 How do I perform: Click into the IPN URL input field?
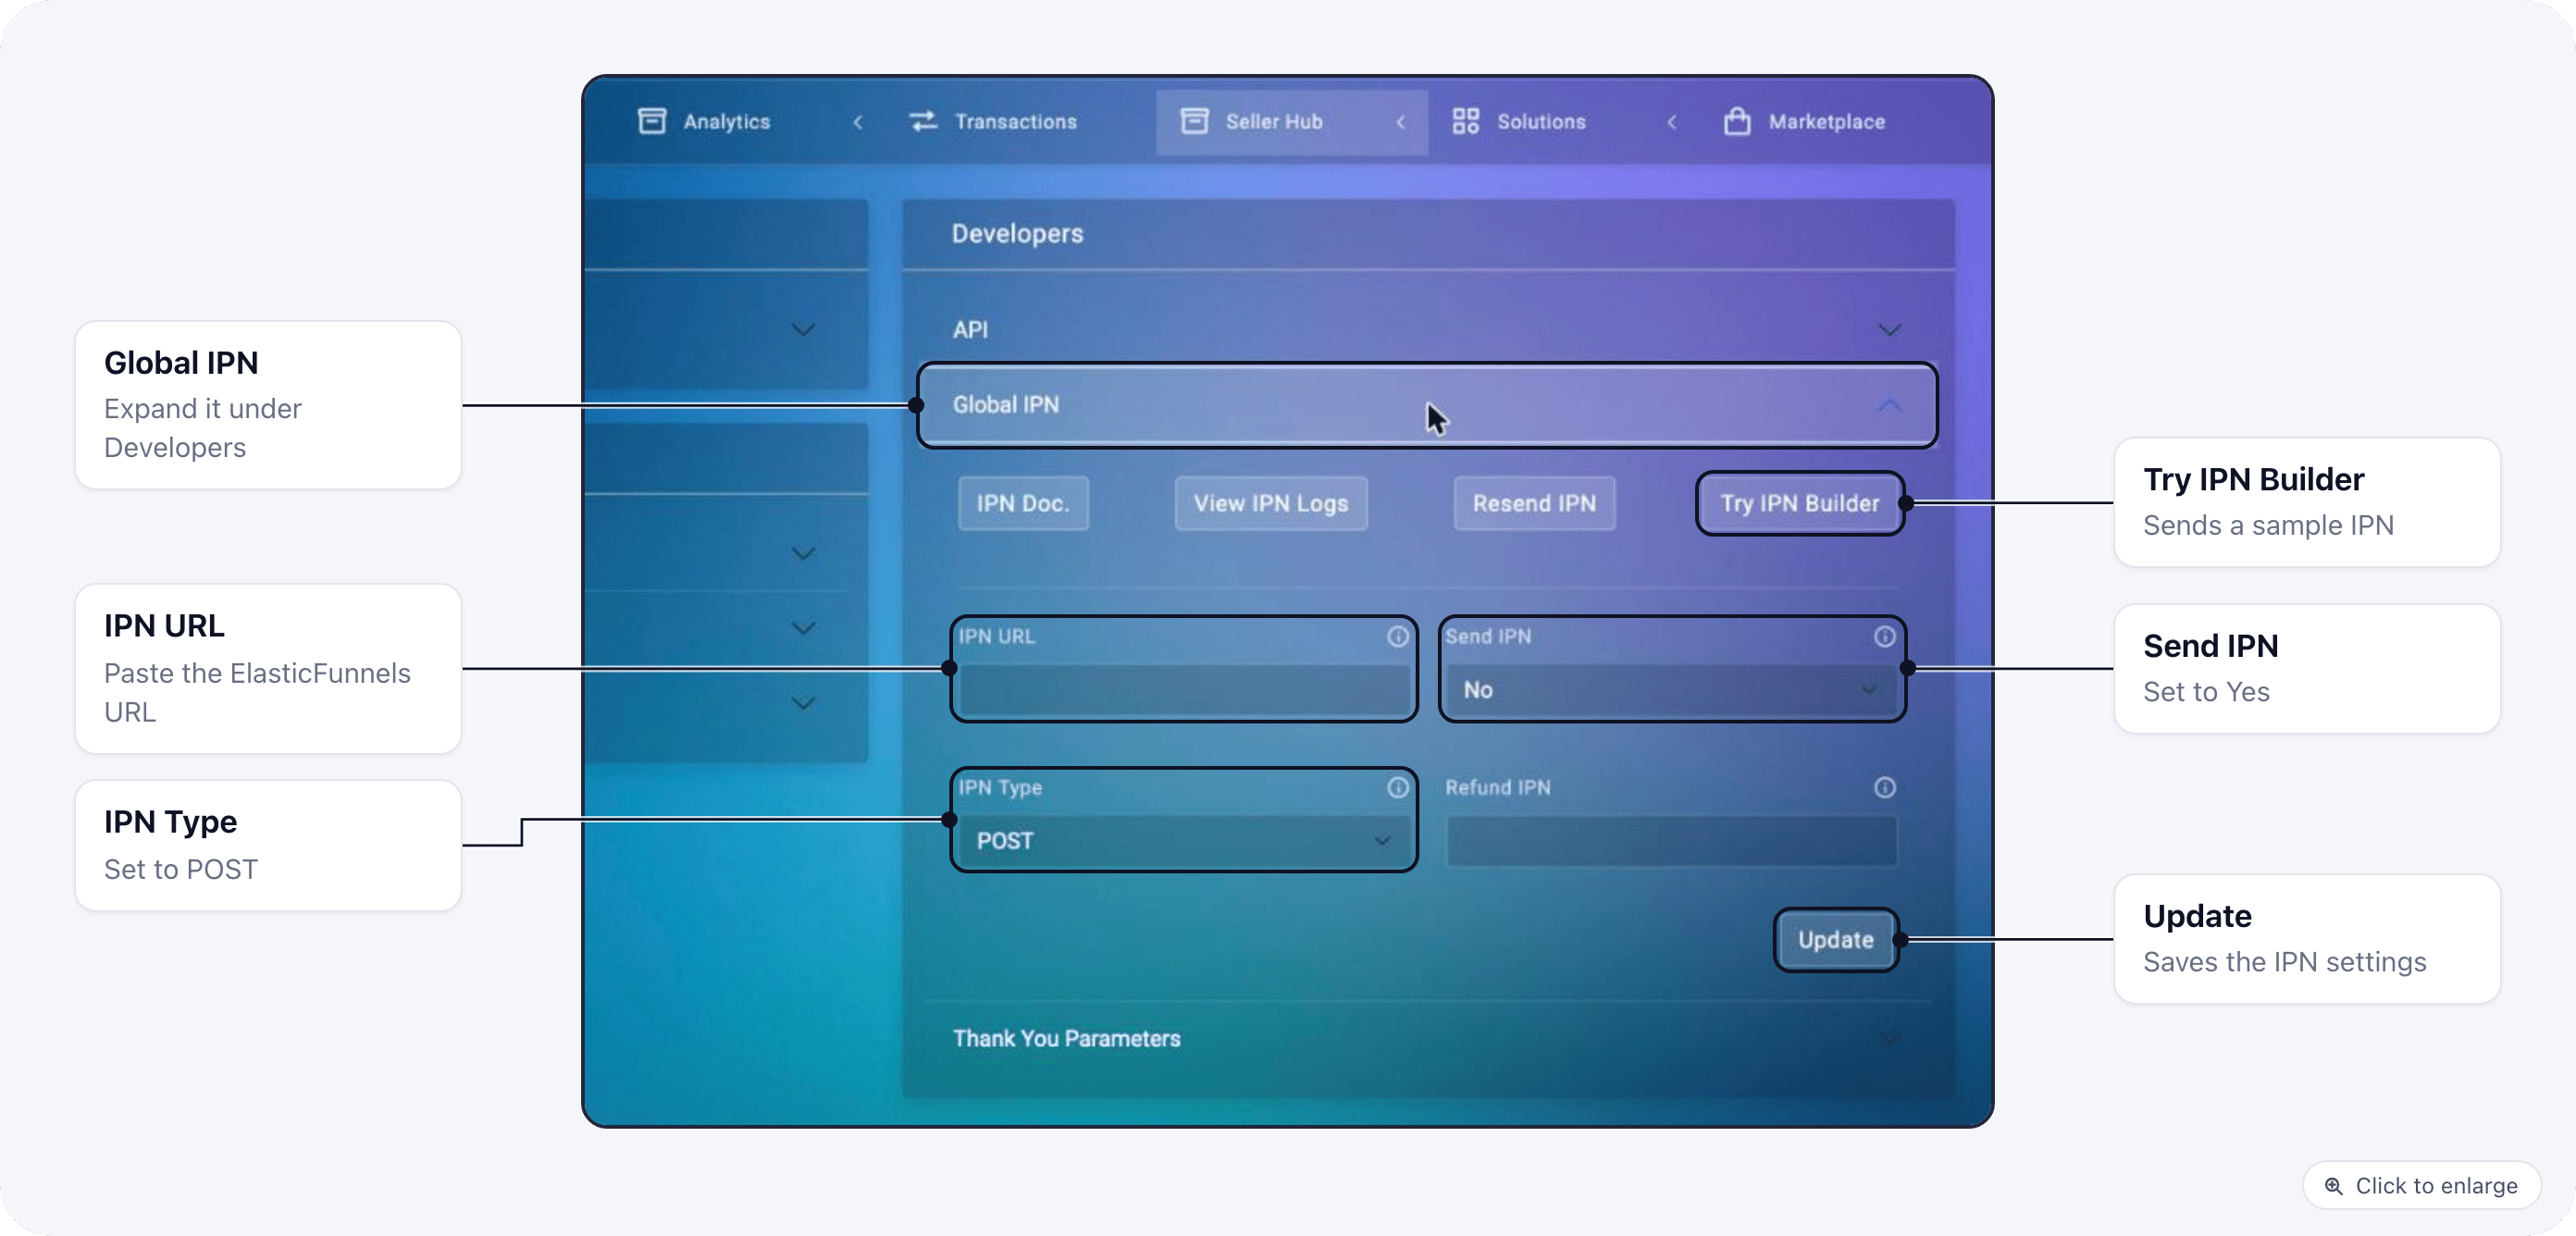pos(1183,689)
